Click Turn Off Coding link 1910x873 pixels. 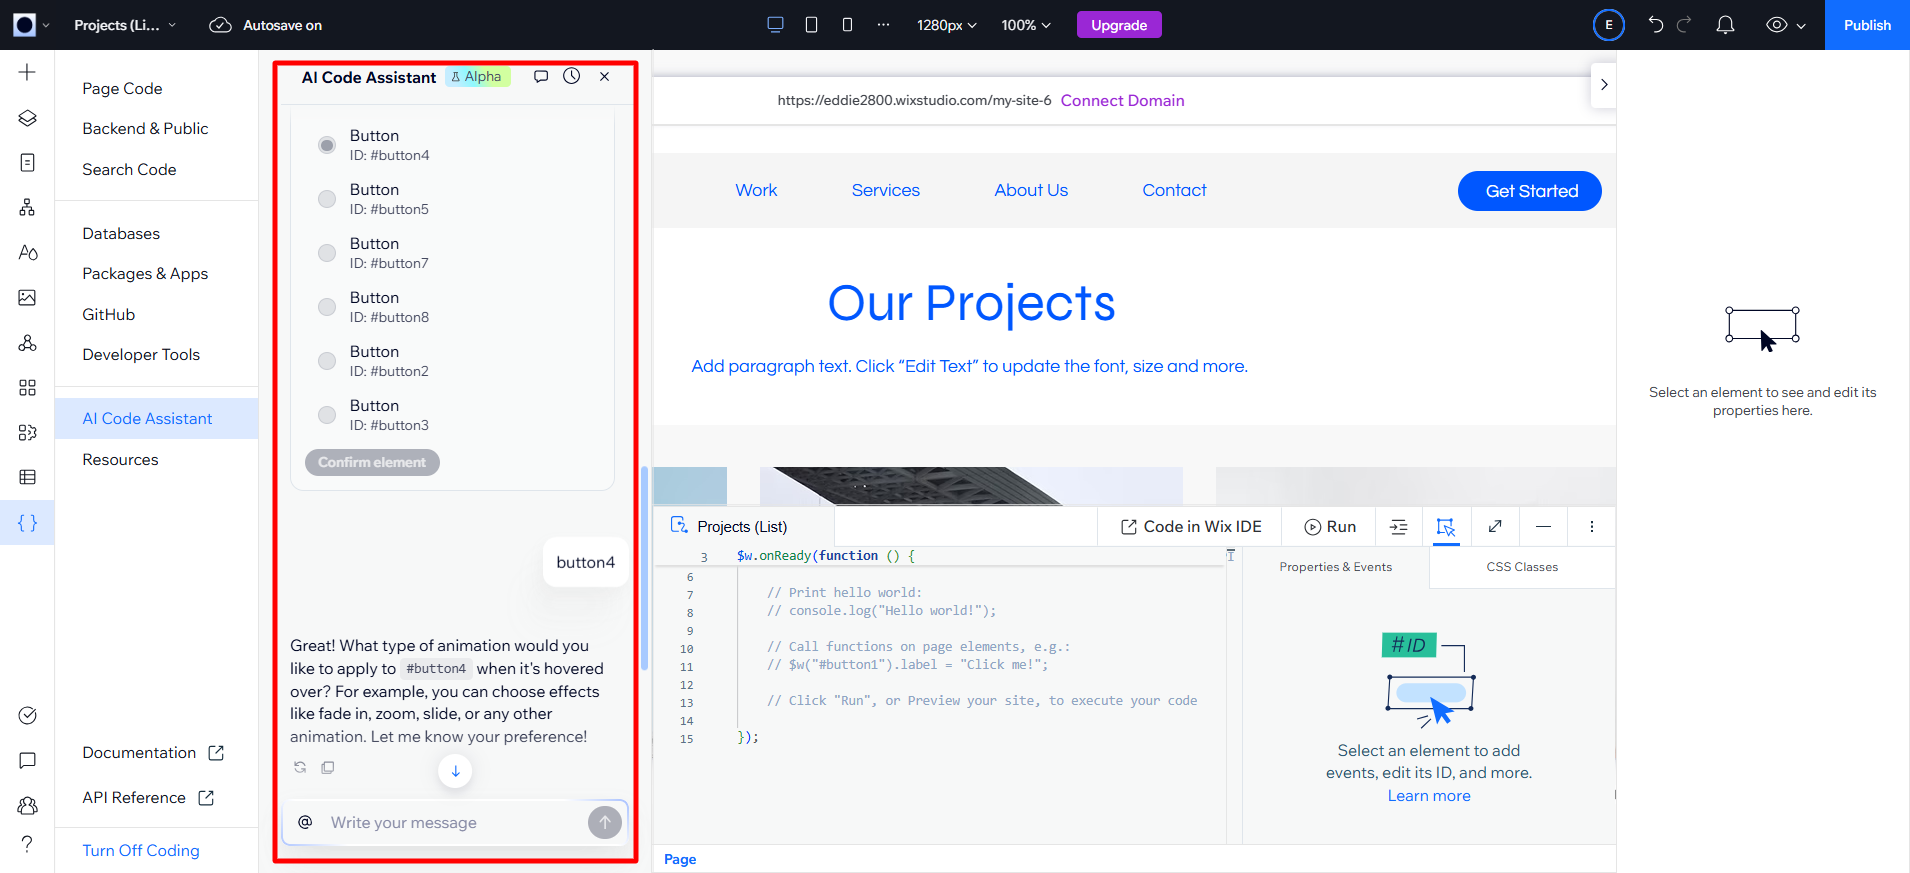(x=141, y=850)
